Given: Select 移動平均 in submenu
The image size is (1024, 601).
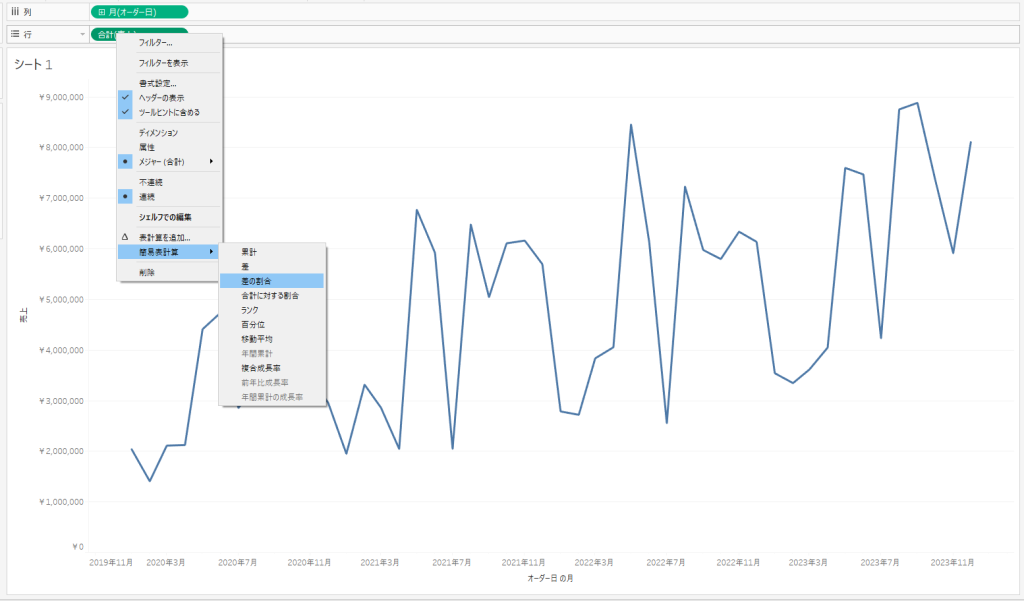Looking at the screenshot, I should (x=256, y=339).
